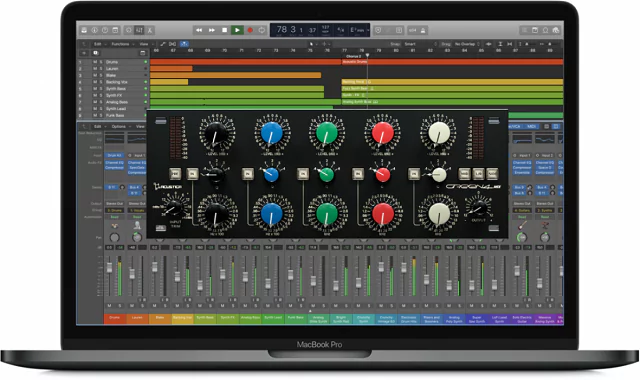Fast forward the project playhead
The height and width of the screenshot is (380, 640).
click(x=212, y=30)
